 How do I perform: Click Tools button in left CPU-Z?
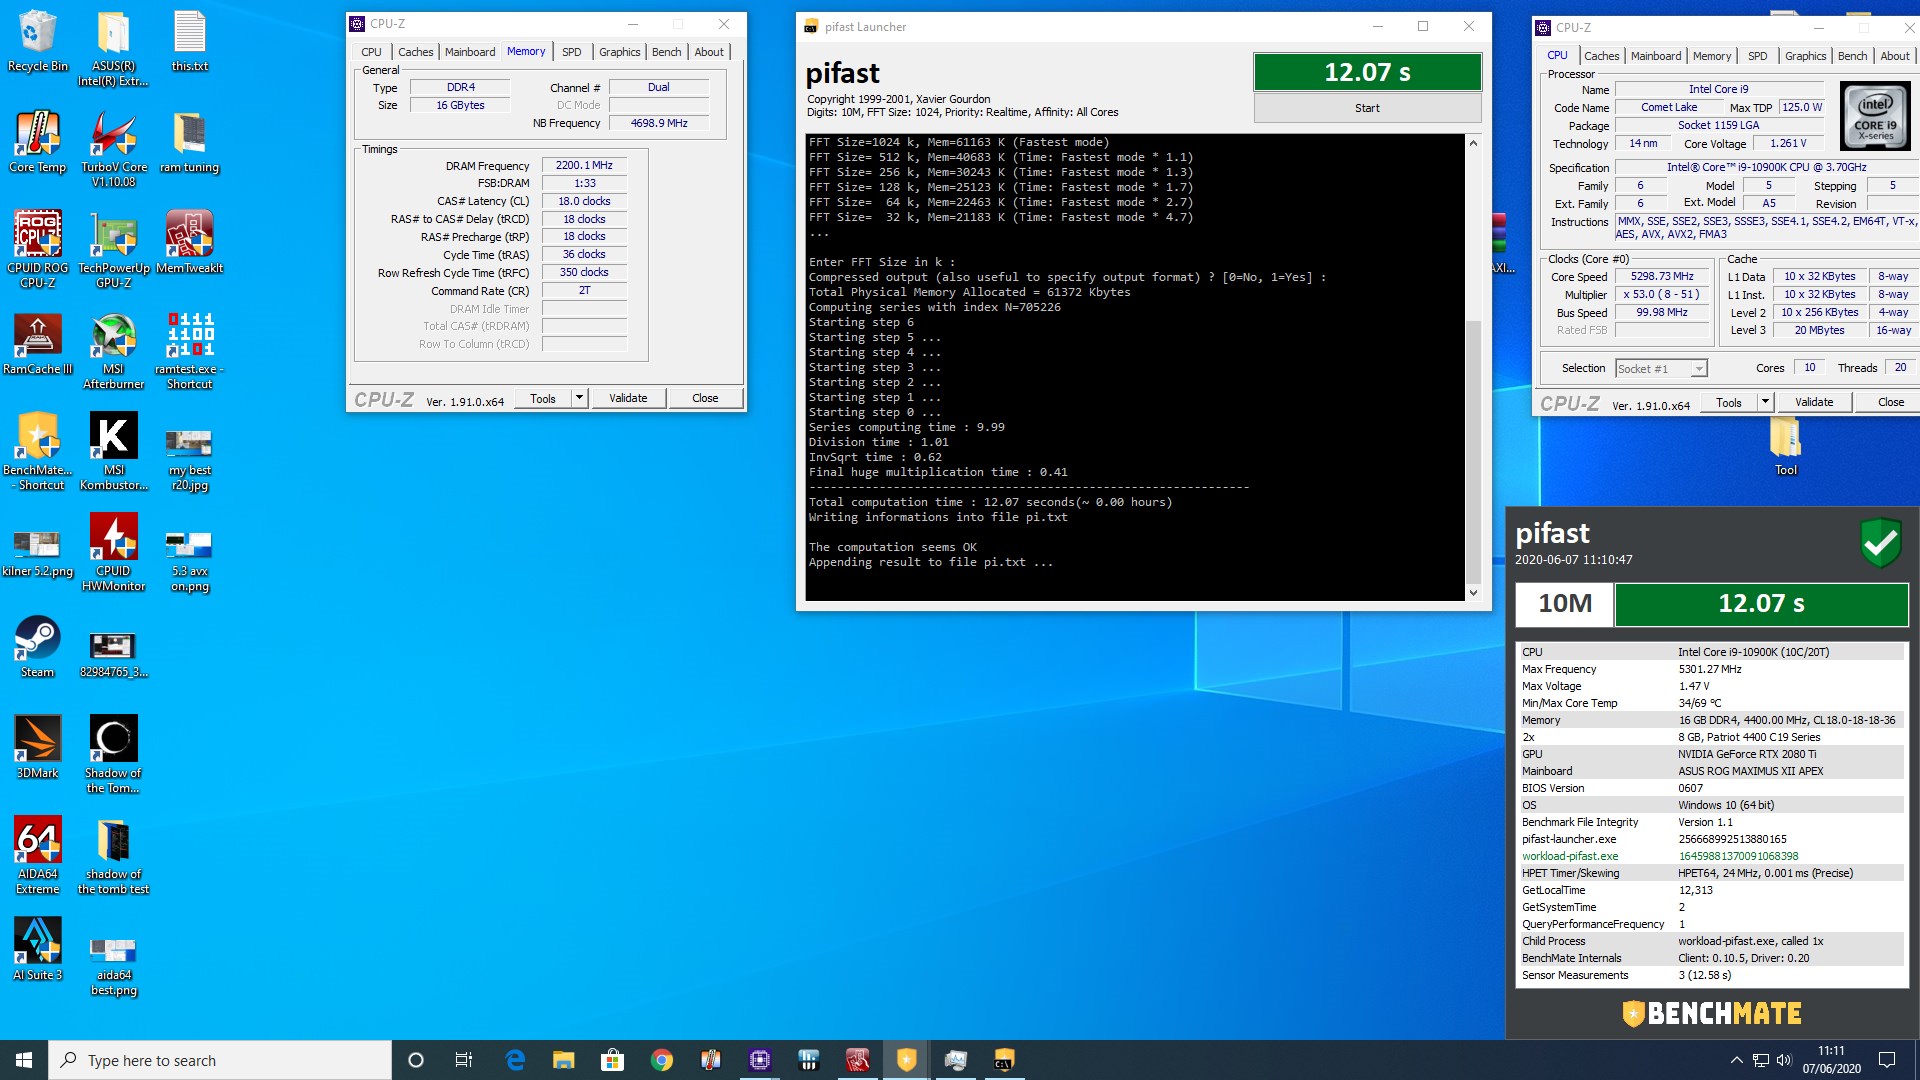[x=543, y=398]
